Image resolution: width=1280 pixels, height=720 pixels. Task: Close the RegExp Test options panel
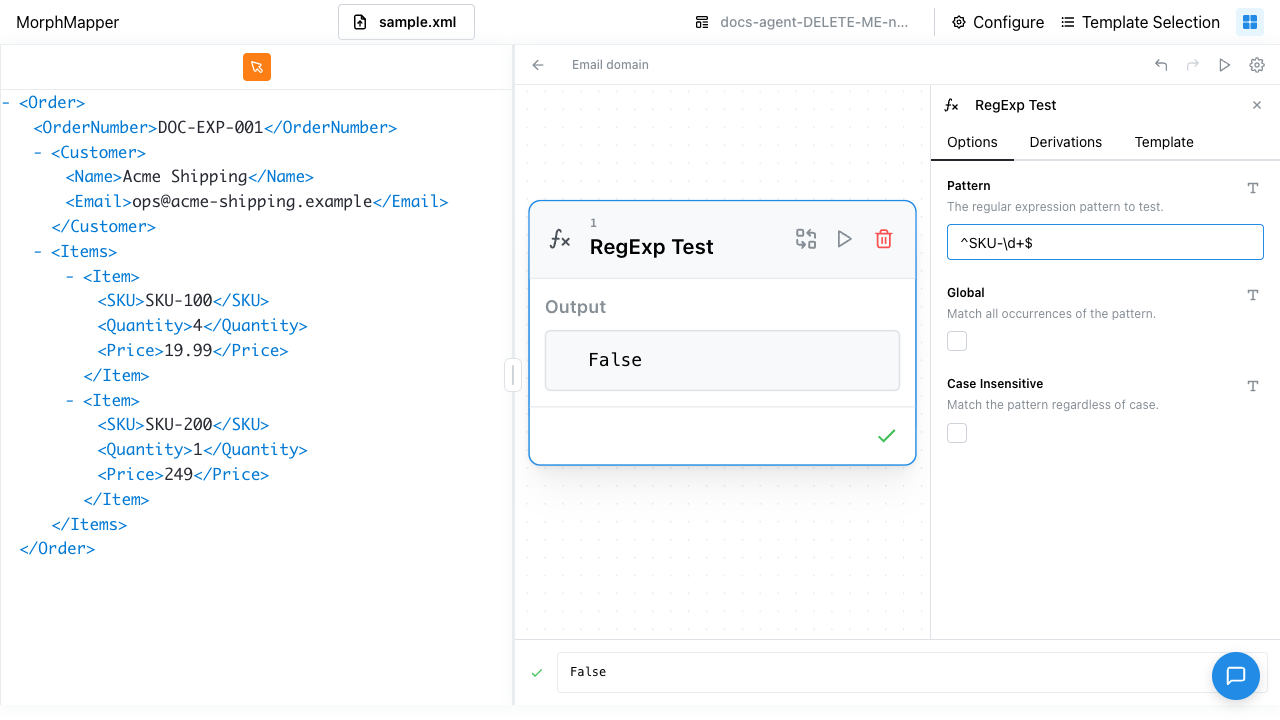pos(1257,105)
